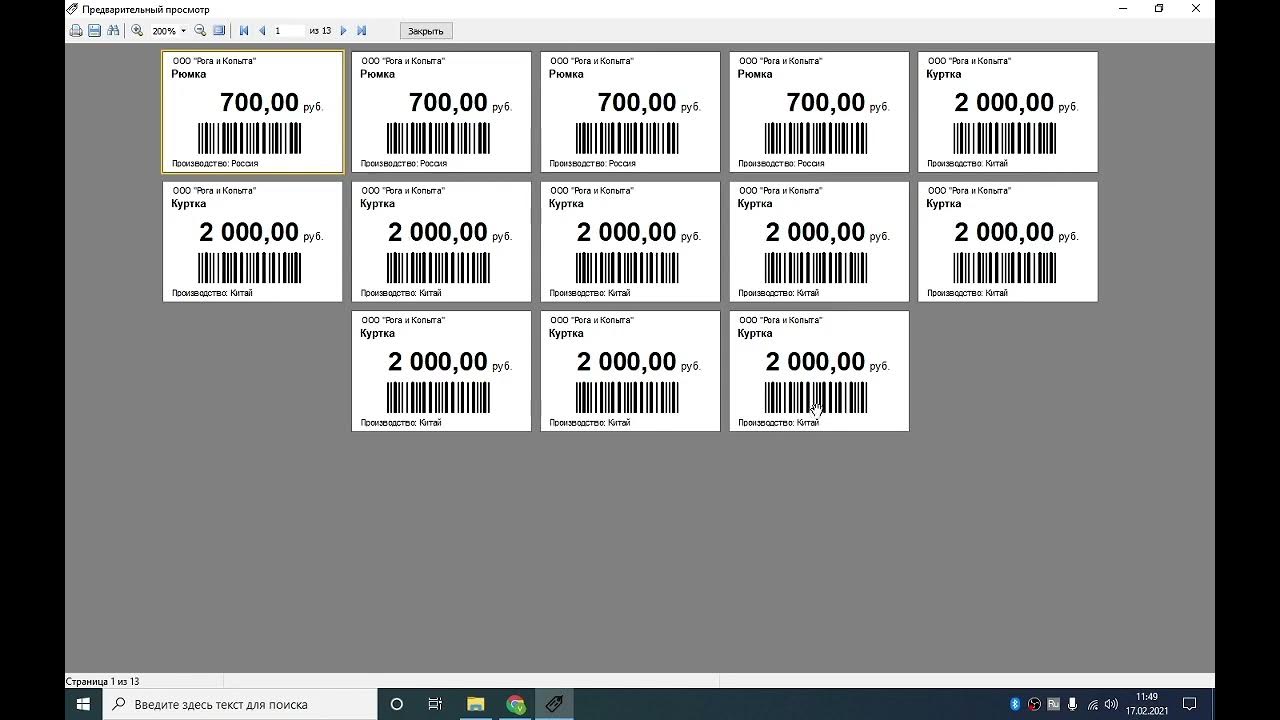Viewport: 1280px width, 720px height.
Task: Click the page number field showing 1
Action: click(288, 31)
